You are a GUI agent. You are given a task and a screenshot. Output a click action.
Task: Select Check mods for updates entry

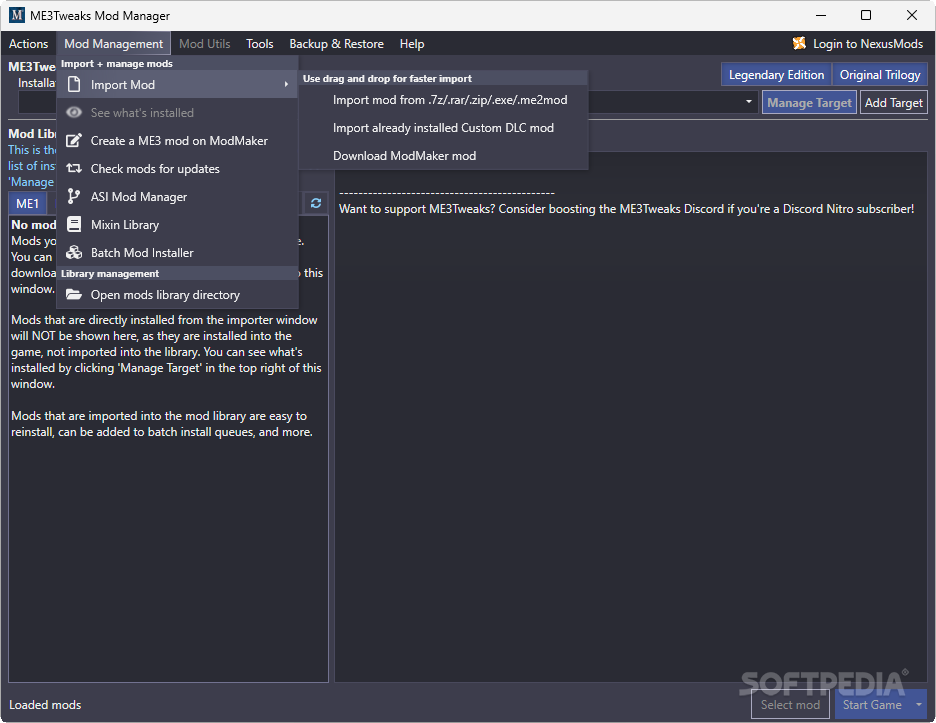pos(177,169)
